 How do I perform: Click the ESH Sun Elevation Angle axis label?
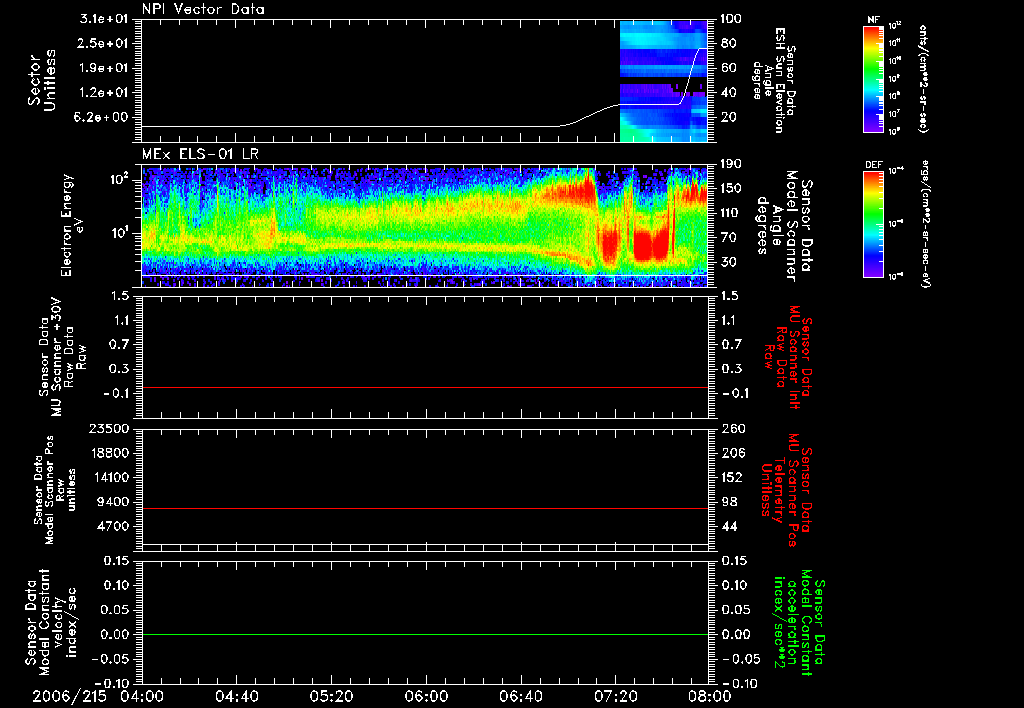pyautogui.click(x=776, y=80)
